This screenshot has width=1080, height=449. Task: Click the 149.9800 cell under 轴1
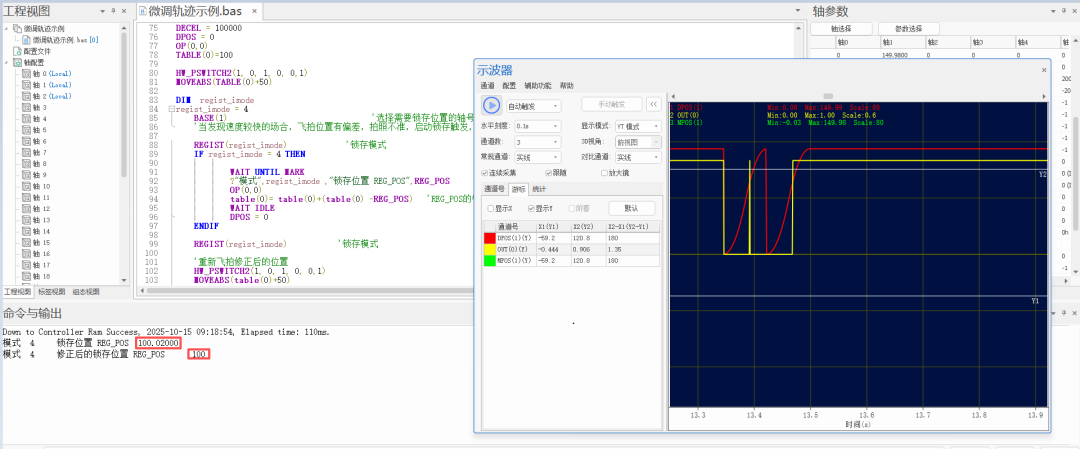click(901, 55)
